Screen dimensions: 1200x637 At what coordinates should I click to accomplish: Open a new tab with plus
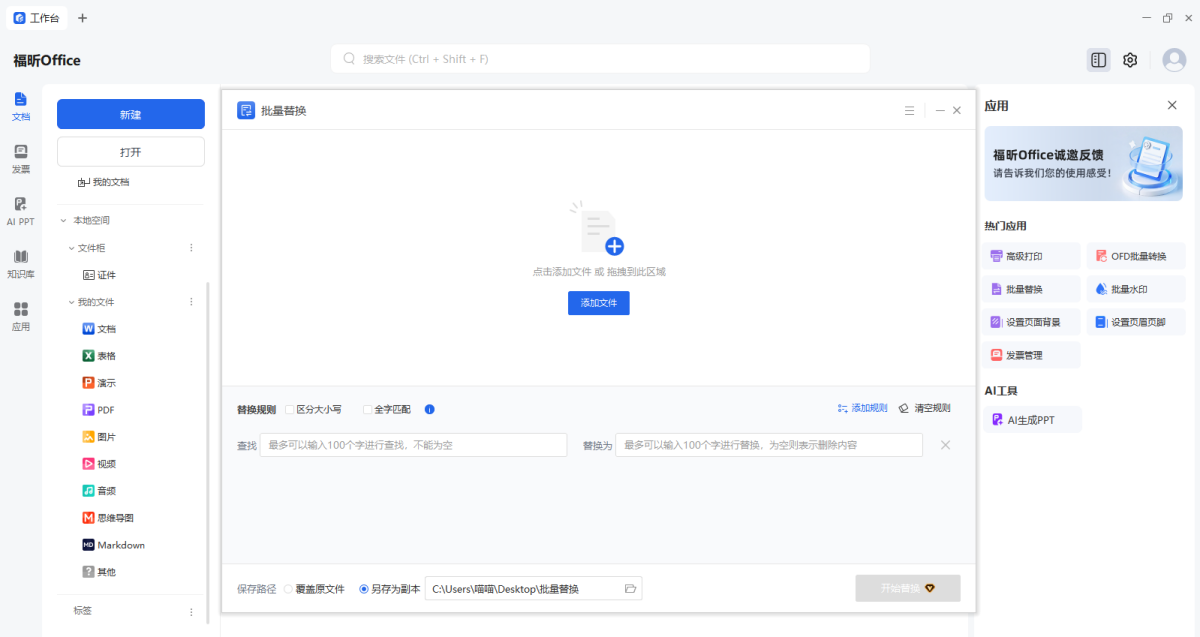[x=82, y=18]
